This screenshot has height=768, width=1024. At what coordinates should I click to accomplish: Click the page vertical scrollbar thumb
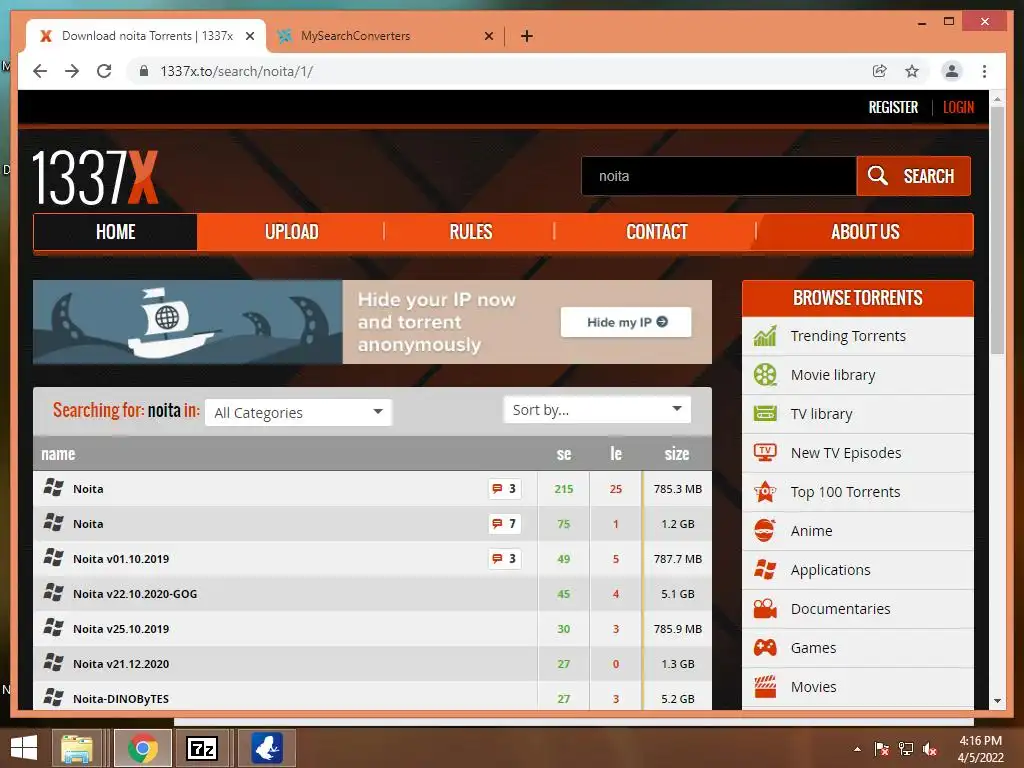(x=997, y=231)
